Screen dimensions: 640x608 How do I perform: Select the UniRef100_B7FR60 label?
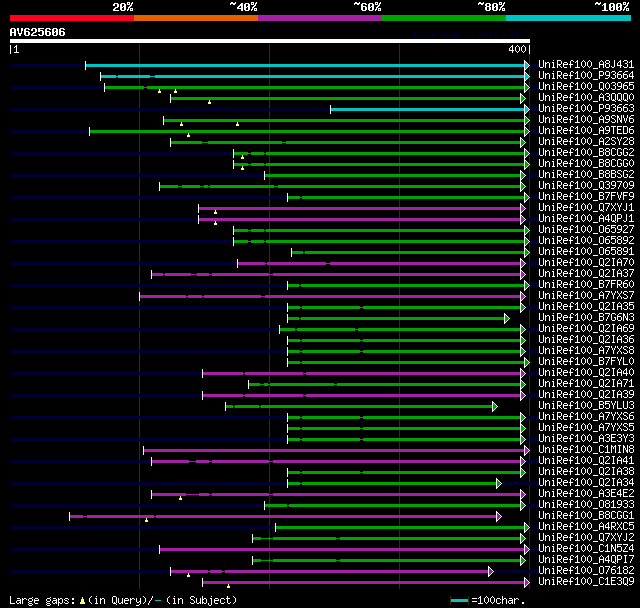tap(586, 285)
